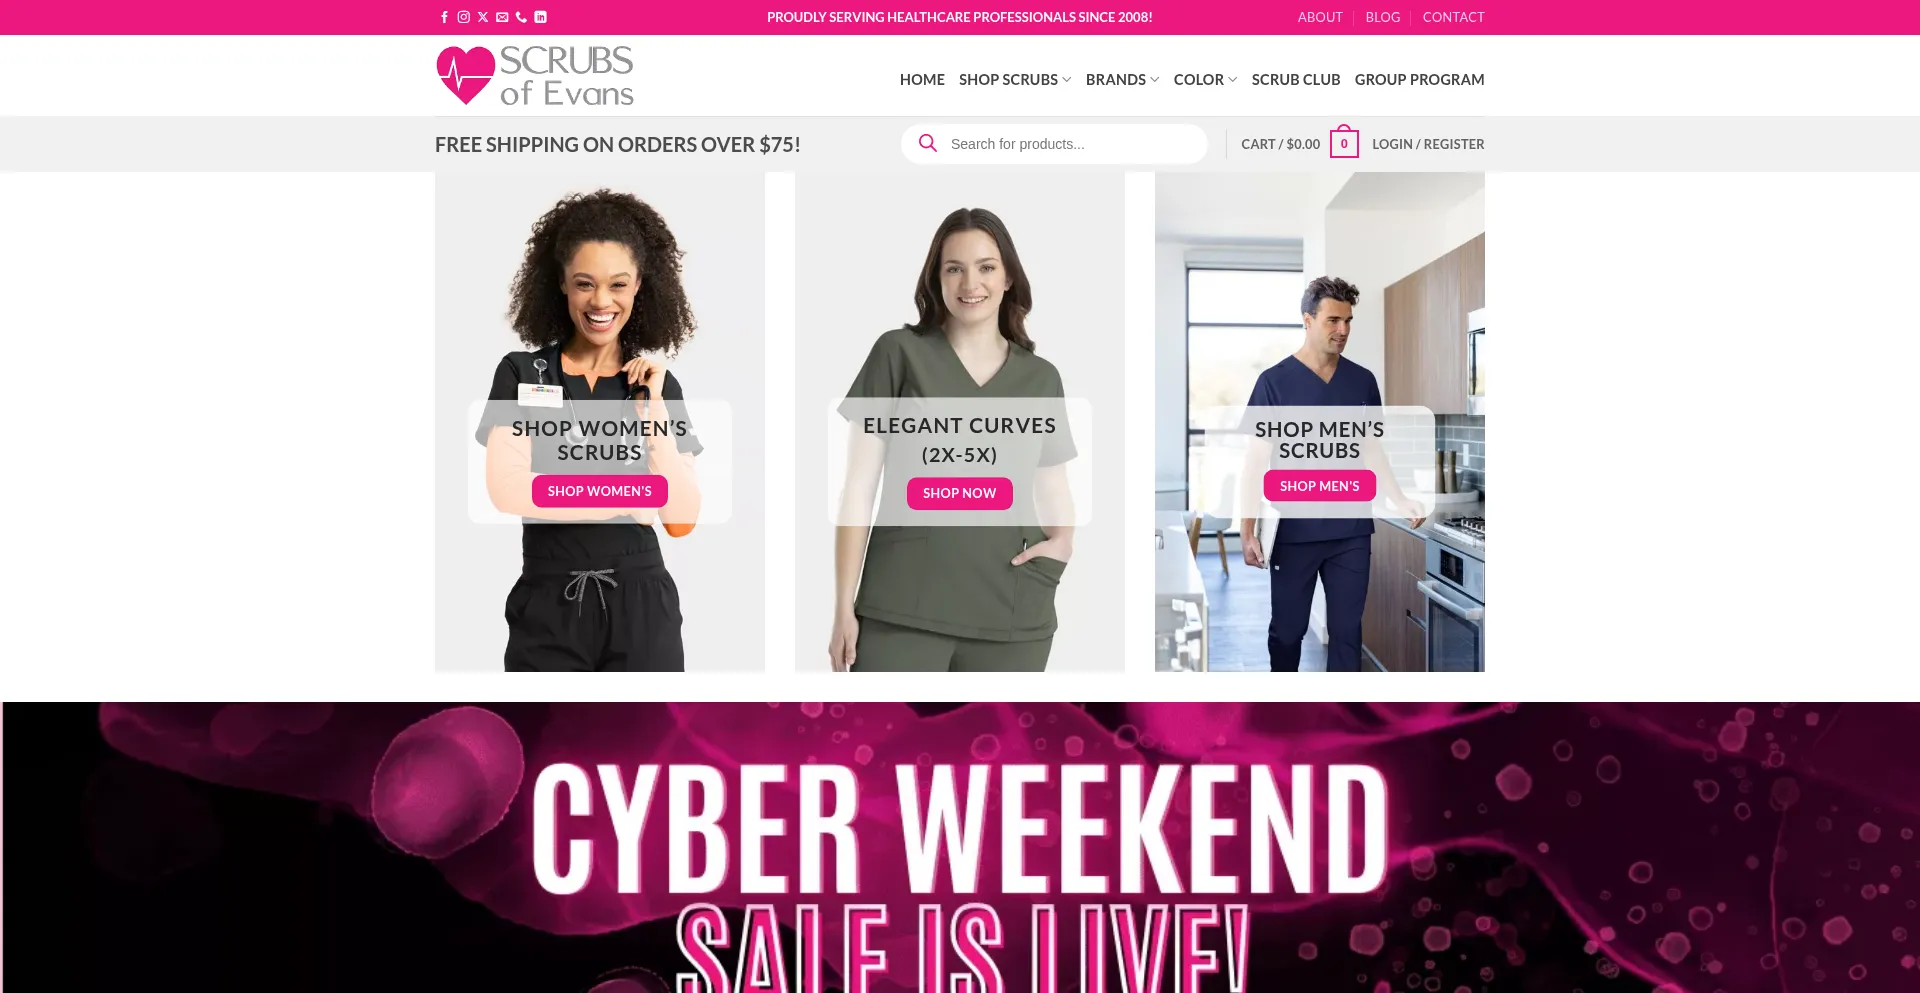Expand the Shop Scrubs dropdown menu

(x=1015, y=79)
